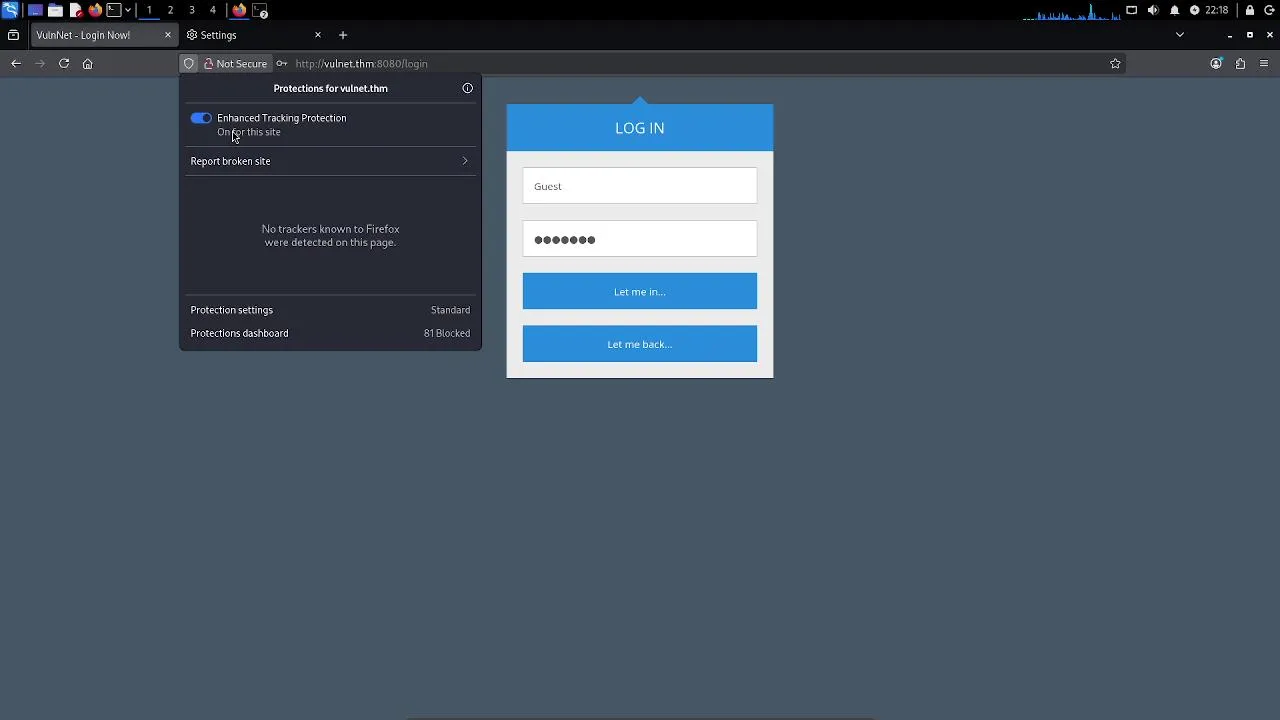Click the power manager tray icon
Screen dimensions: 1280x720
1194,10
